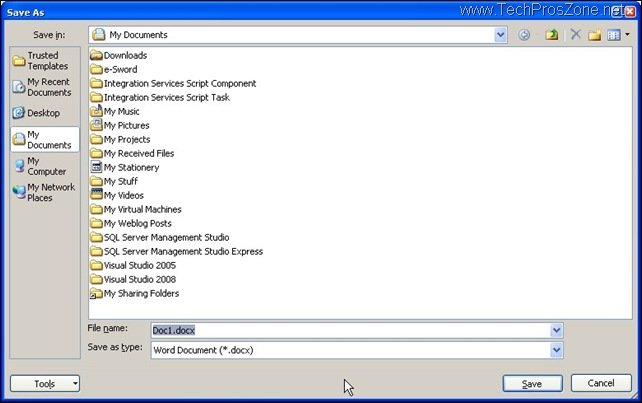
Task: Click the Views grid icon
Action: 613,35
